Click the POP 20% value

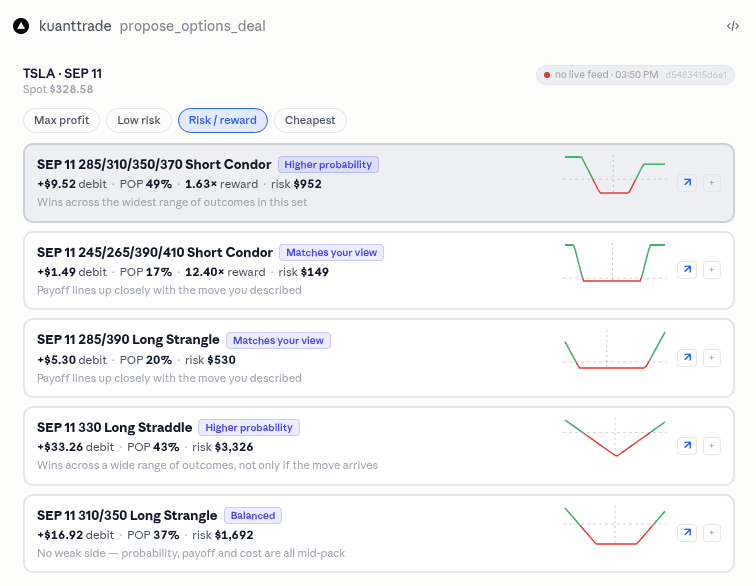(x=146, y=360)
